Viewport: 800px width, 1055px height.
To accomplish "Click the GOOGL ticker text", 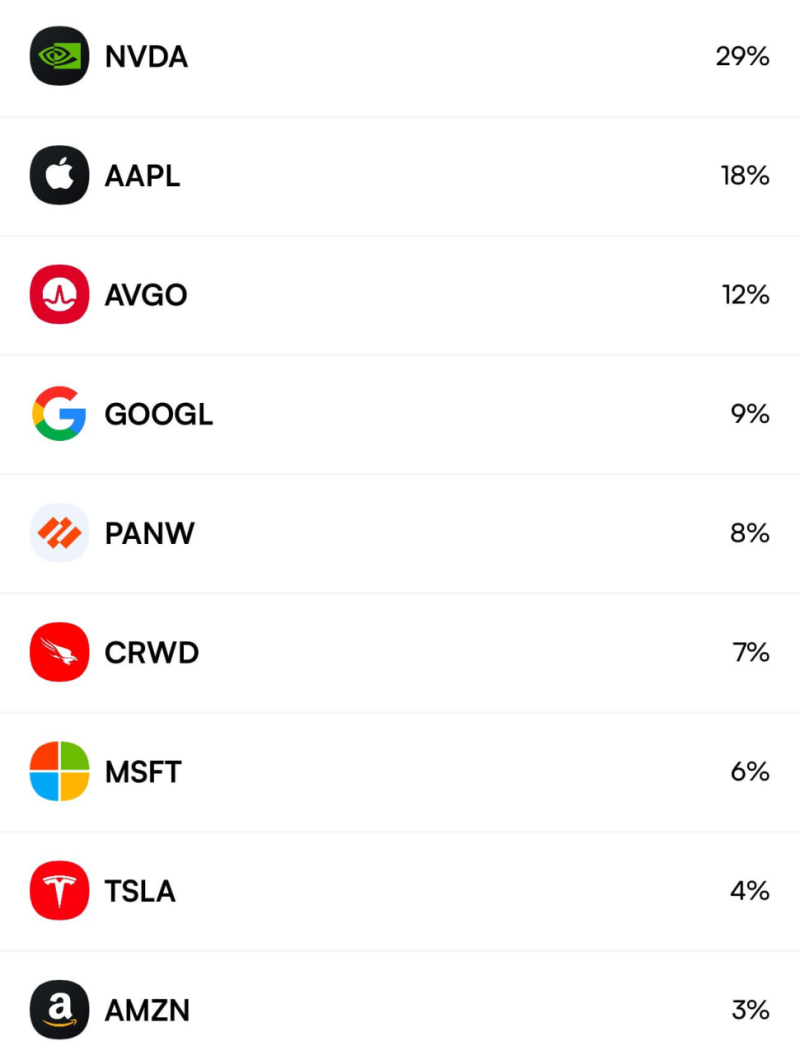I will pos(158,414).
